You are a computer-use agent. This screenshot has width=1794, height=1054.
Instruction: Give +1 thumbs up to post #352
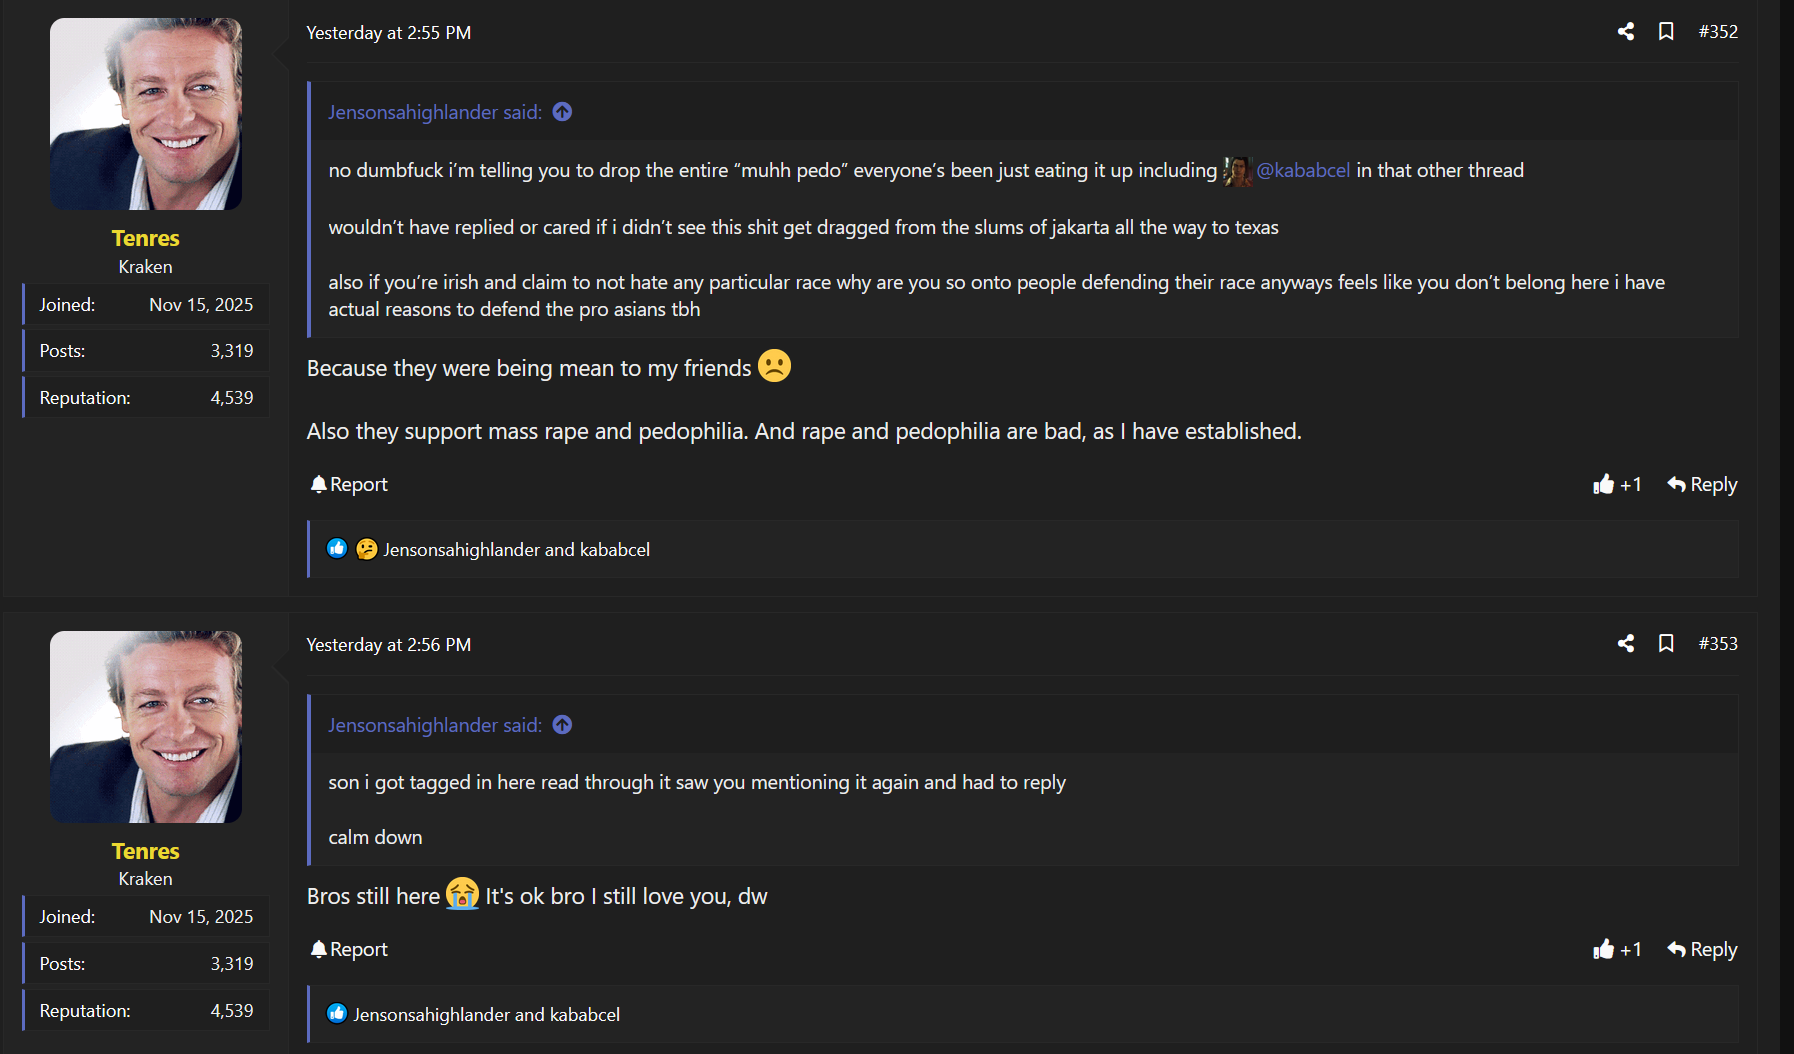1617,485
